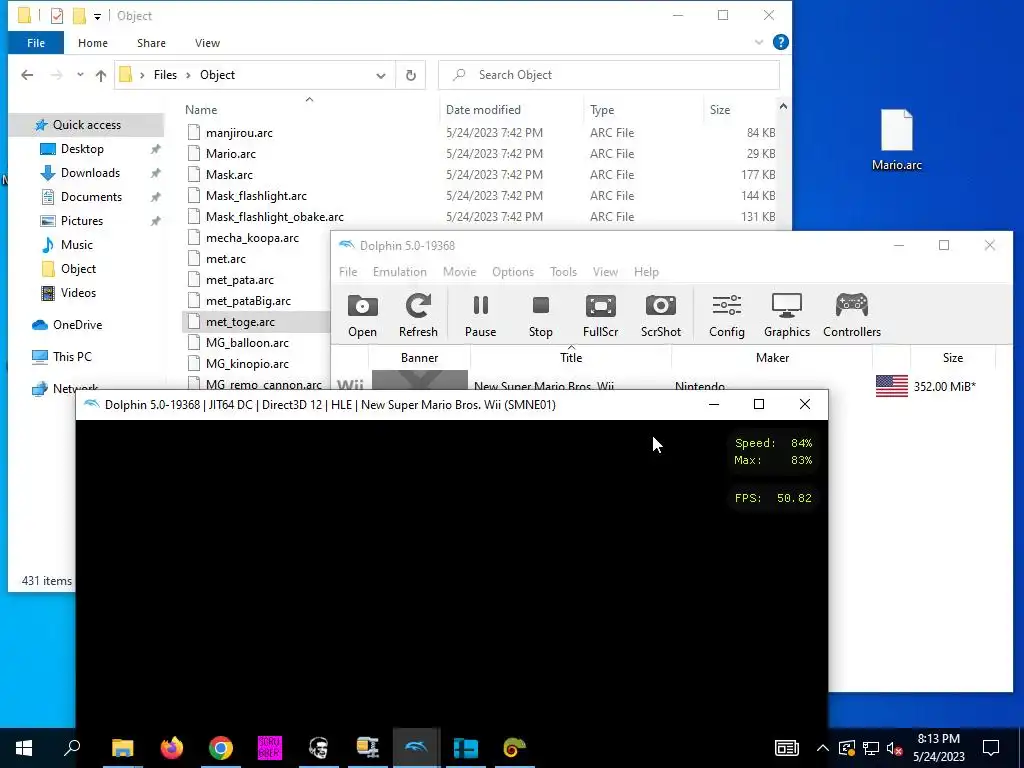The image size is (1024, 768).
Task: Refresh the Object folder in Explorer
Action: [411, 75]
